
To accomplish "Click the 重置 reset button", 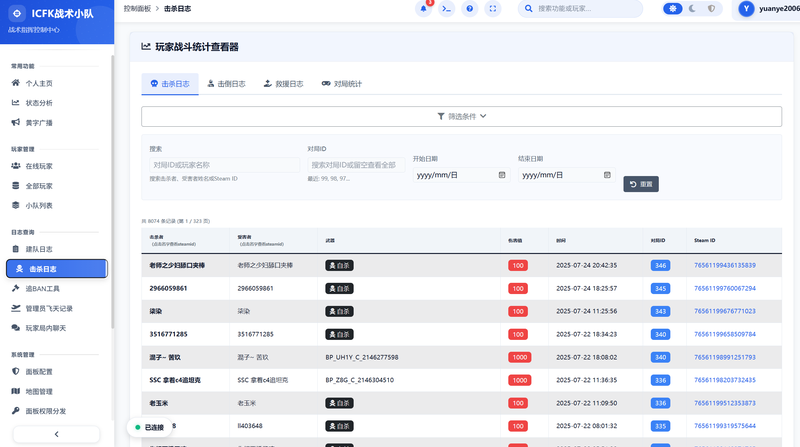I will point(641,184).
